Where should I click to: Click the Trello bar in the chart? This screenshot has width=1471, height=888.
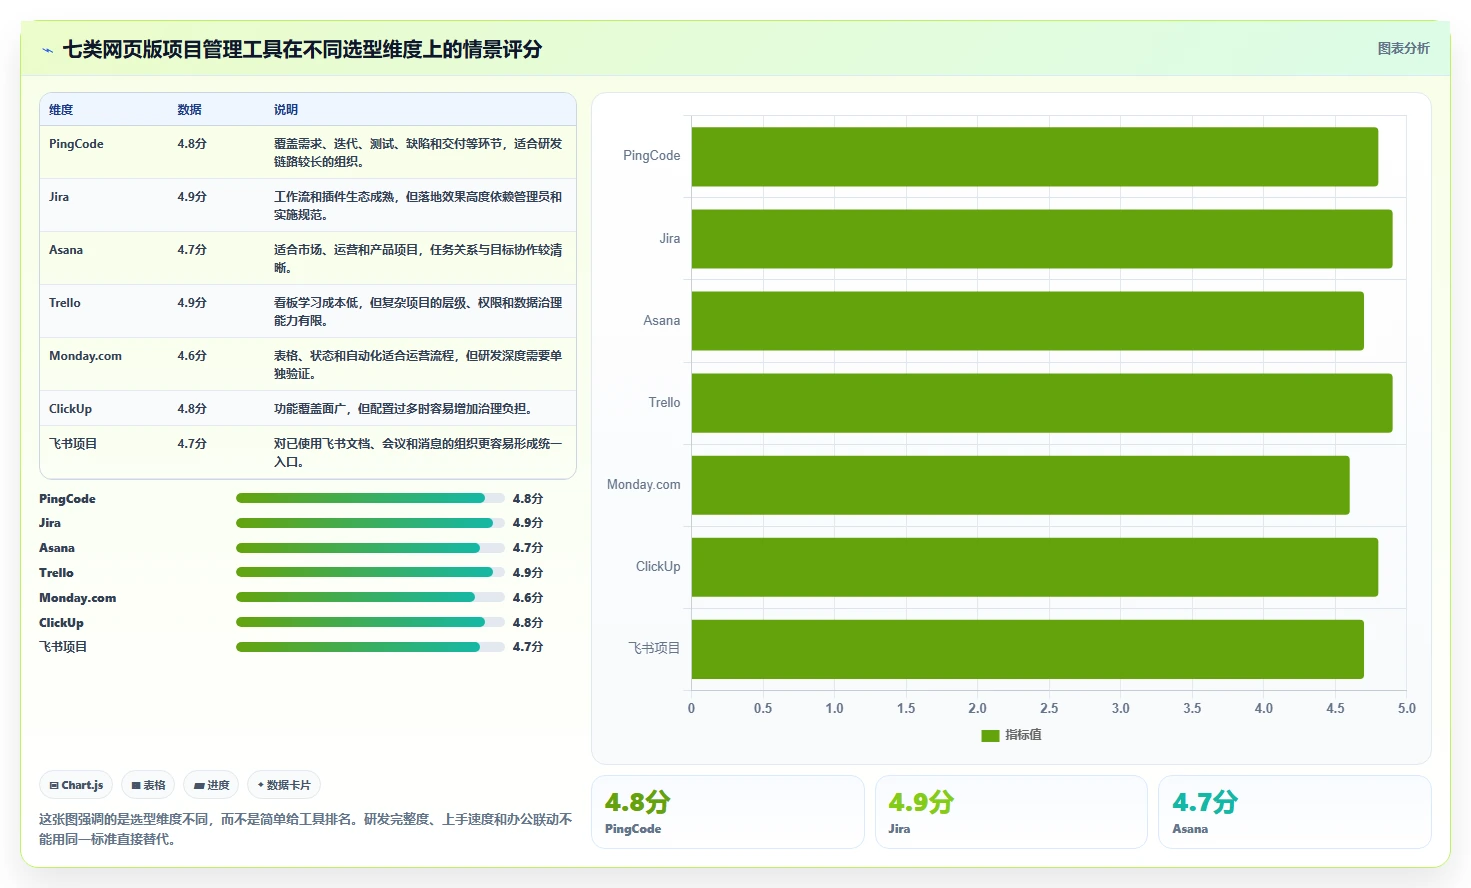coord(1041,403)
